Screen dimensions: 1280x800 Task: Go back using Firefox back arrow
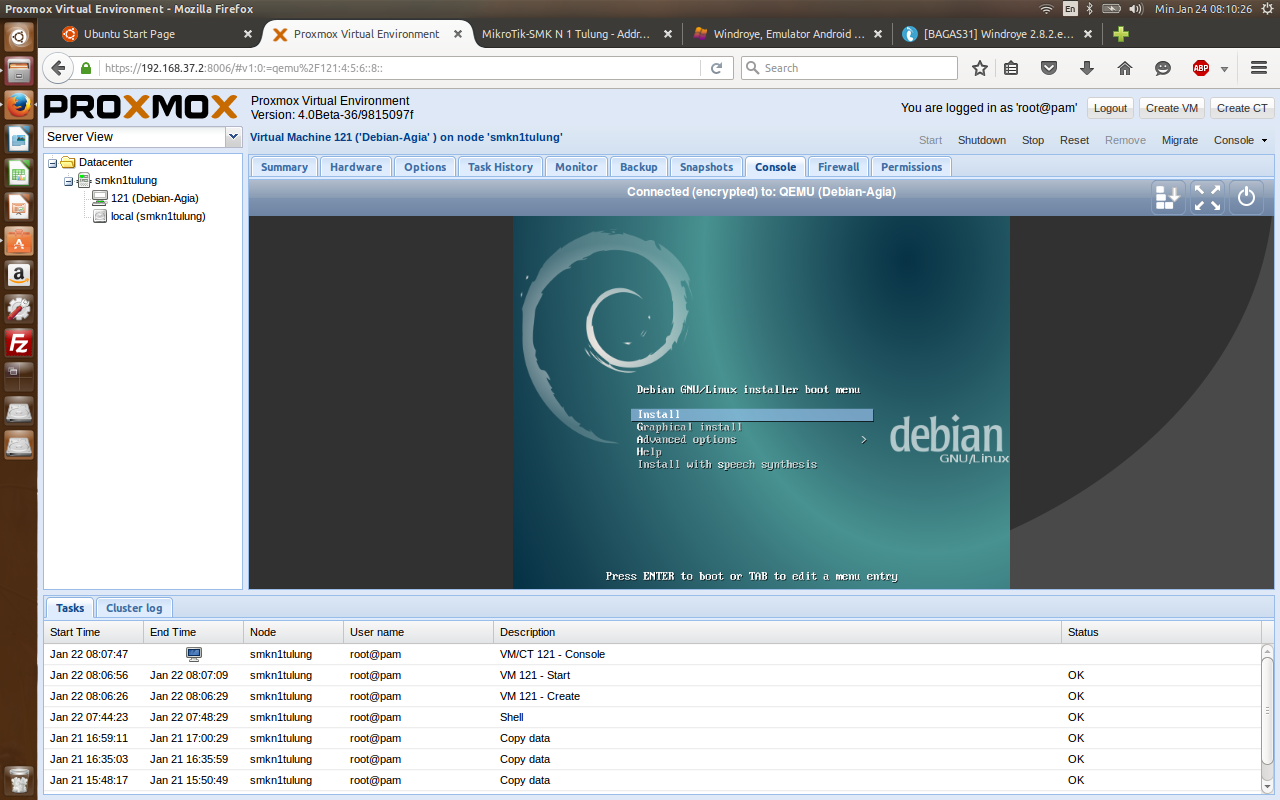58,68
